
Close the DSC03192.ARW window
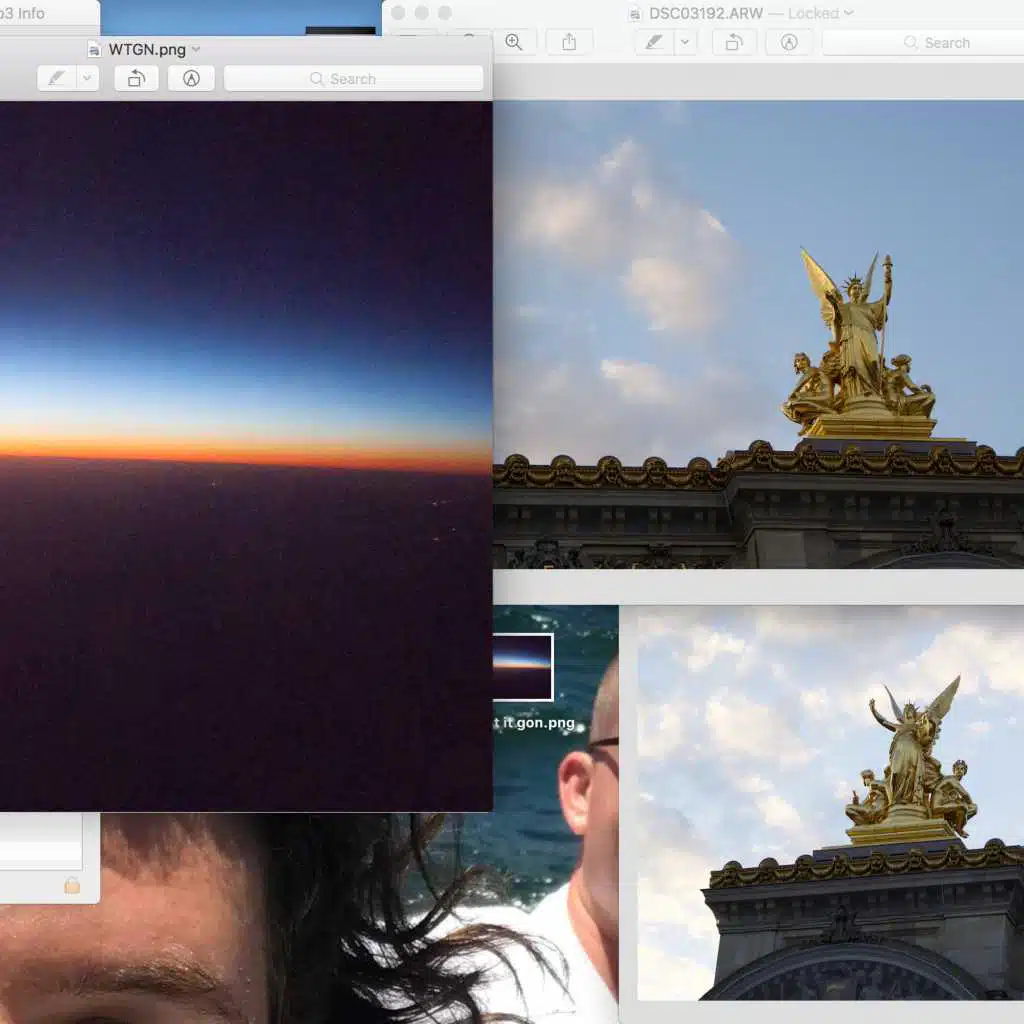(398, 13)
